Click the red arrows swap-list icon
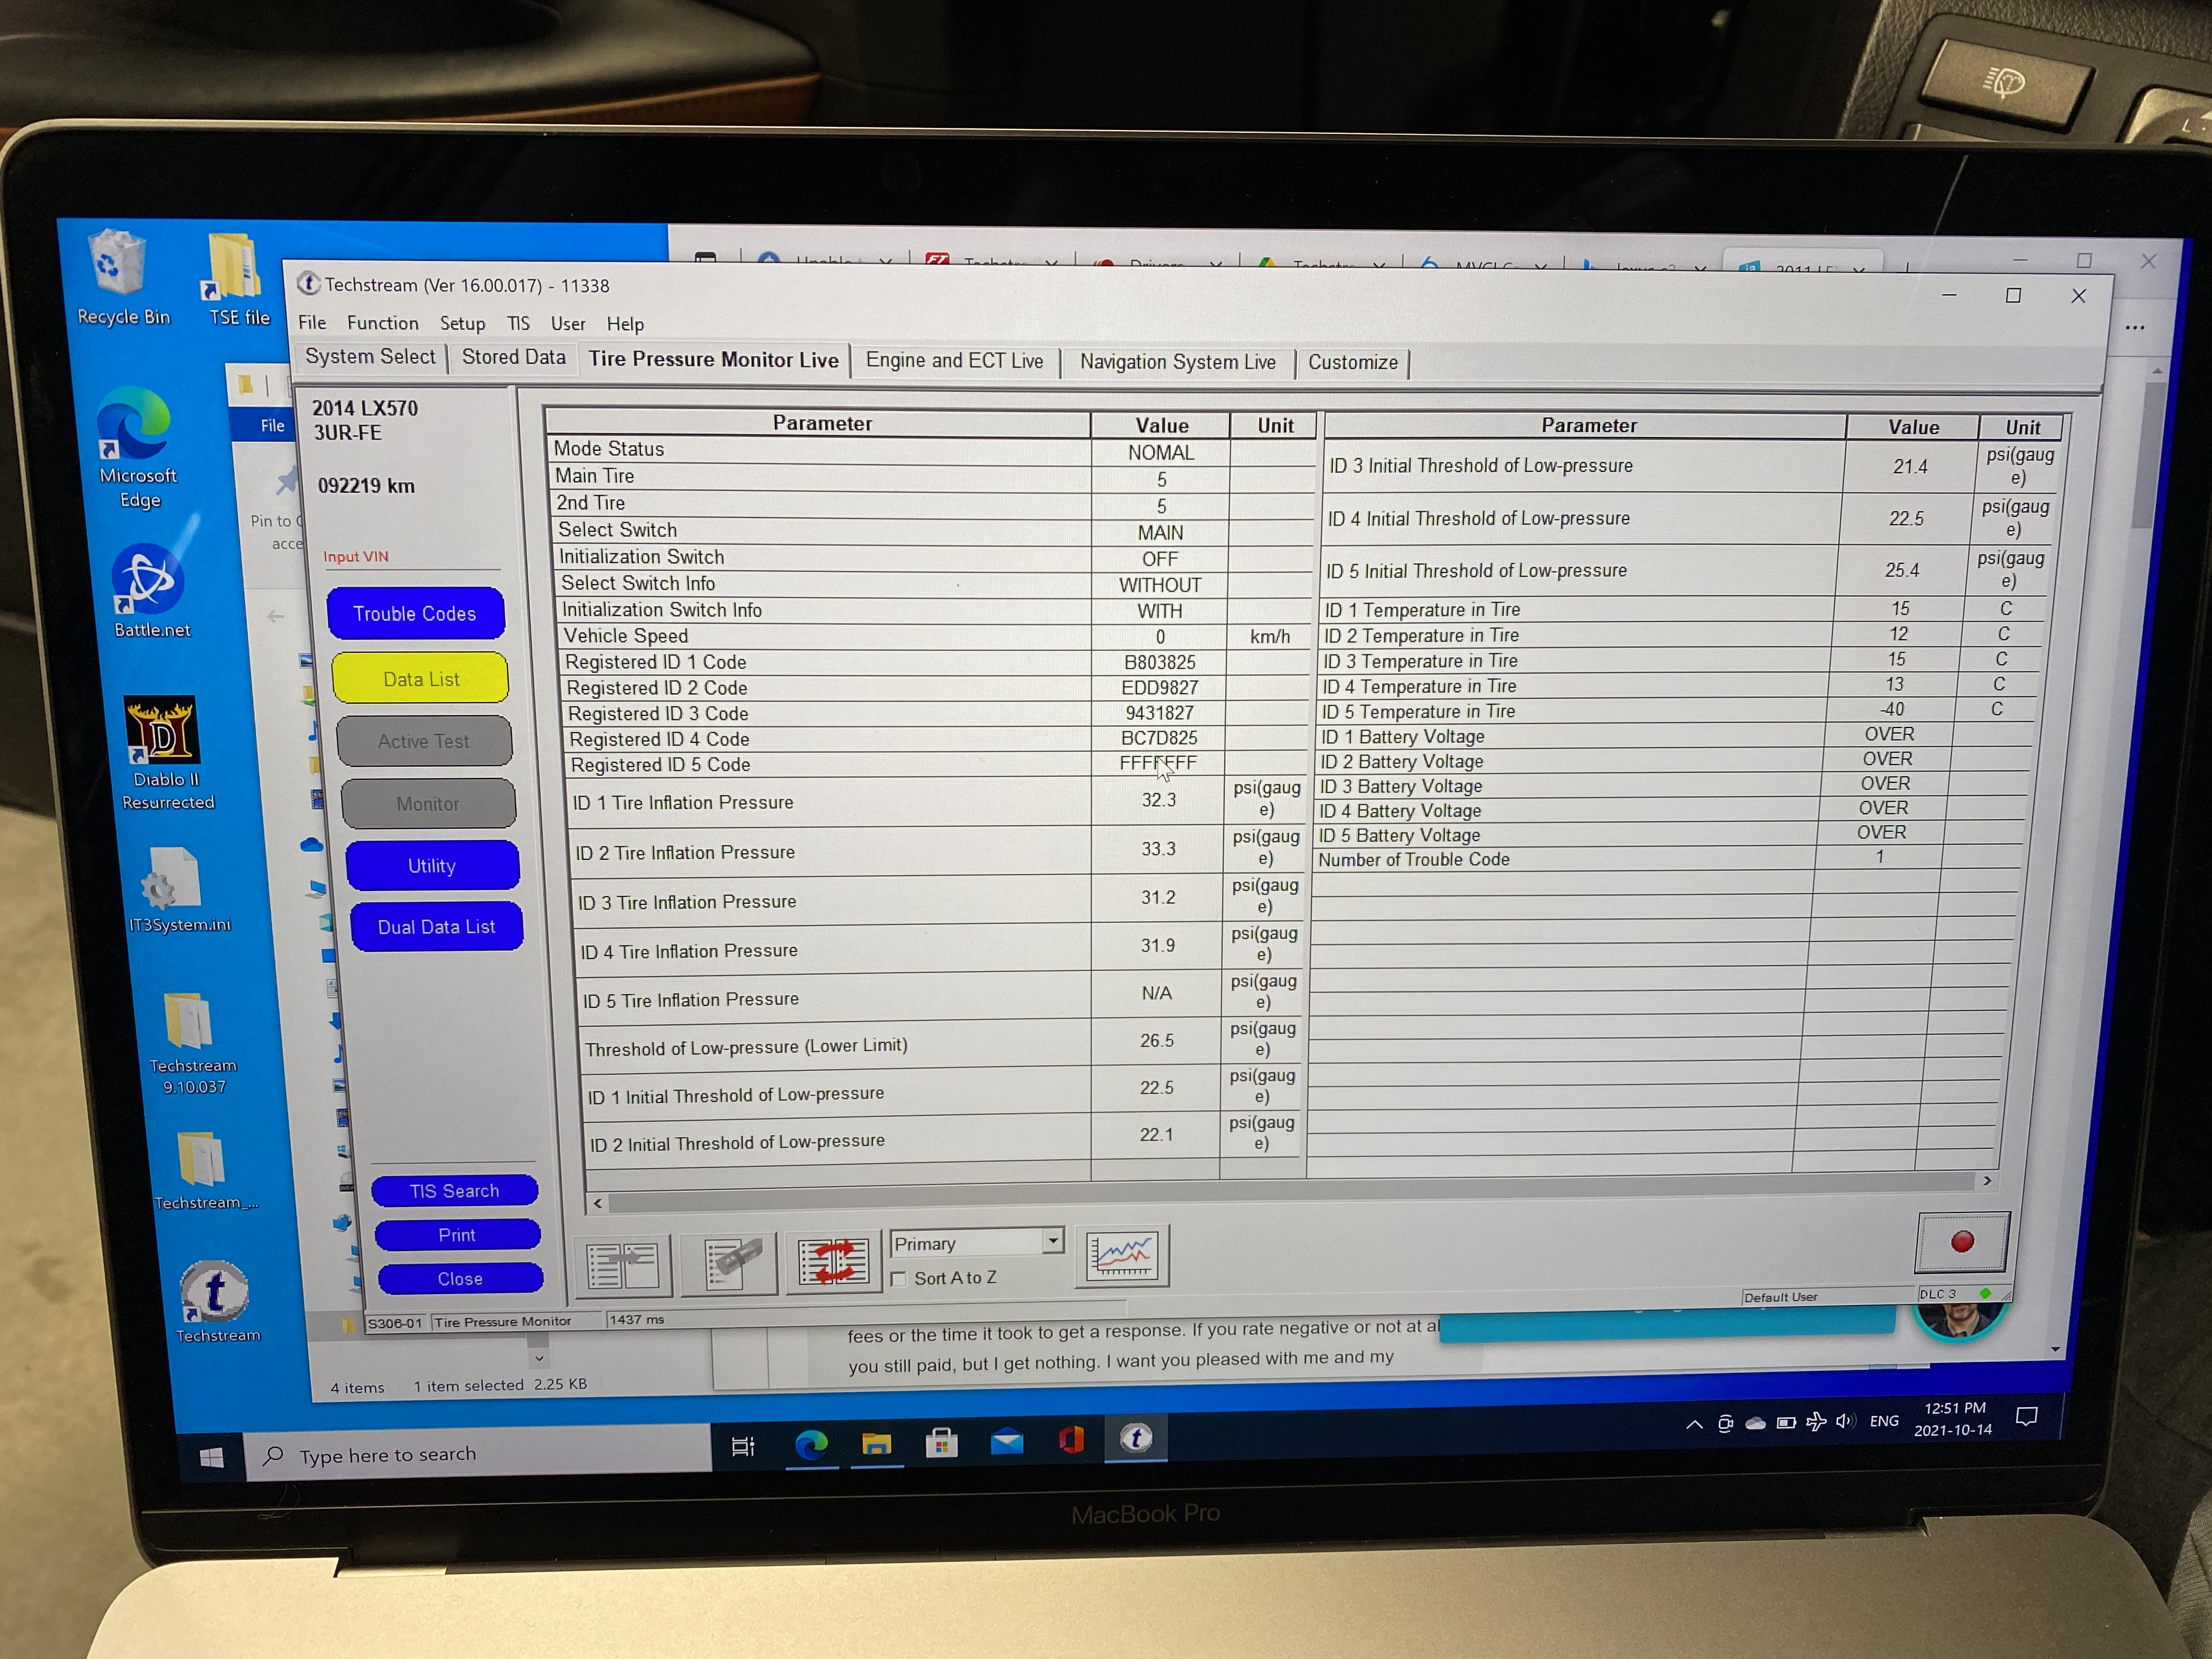 [x=833, y=1262]
